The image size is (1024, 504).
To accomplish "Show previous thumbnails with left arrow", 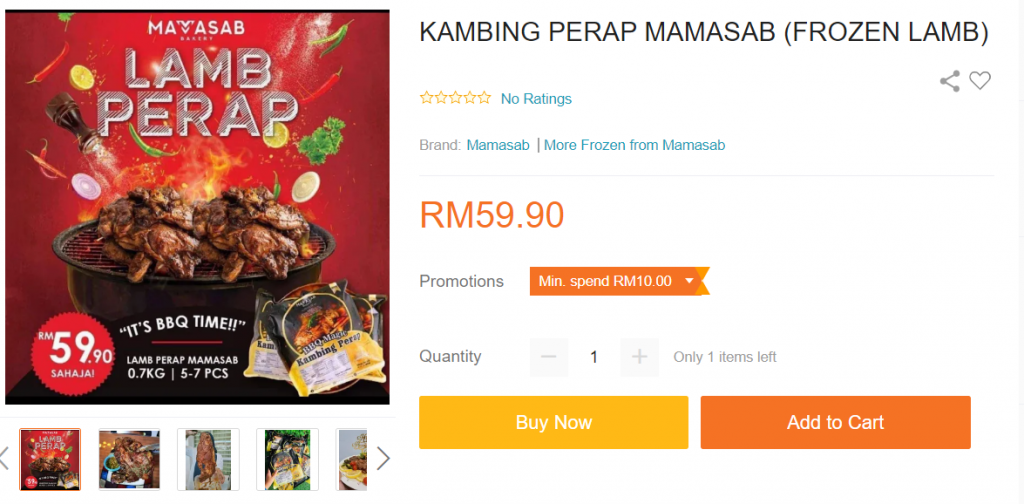I will click(x=4, y=458).
